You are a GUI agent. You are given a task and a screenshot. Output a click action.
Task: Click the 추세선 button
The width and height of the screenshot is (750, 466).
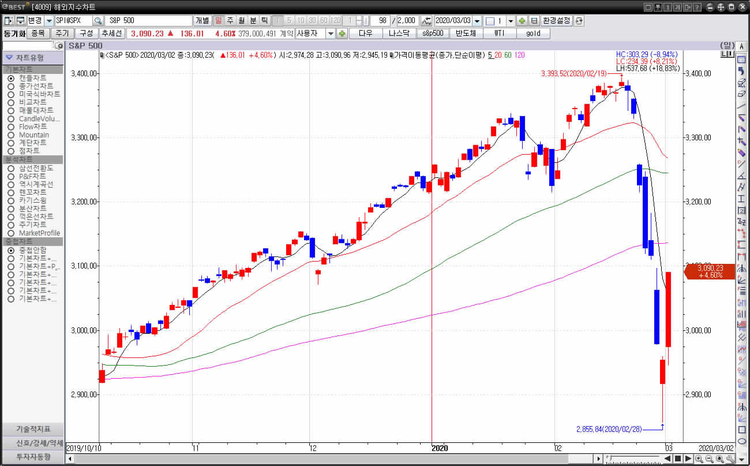point(112,33)
